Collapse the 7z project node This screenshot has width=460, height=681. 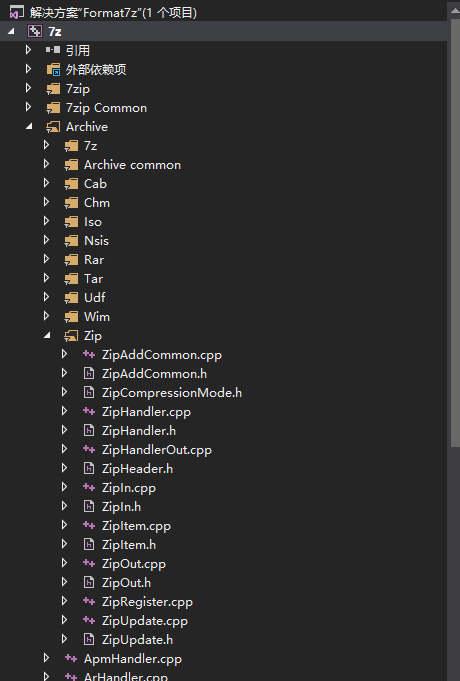[11, 31]
